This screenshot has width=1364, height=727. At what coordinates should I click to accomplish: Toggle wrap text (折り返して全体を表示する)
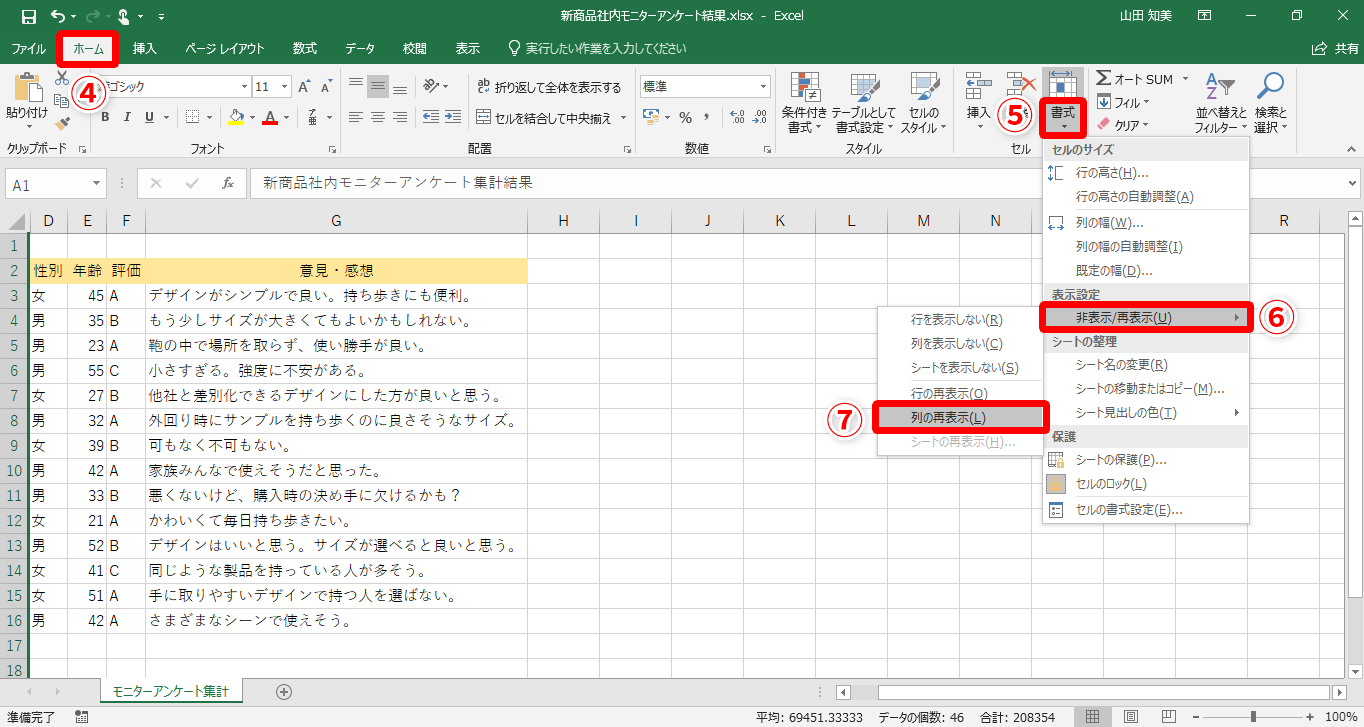[x=548, y=87]
